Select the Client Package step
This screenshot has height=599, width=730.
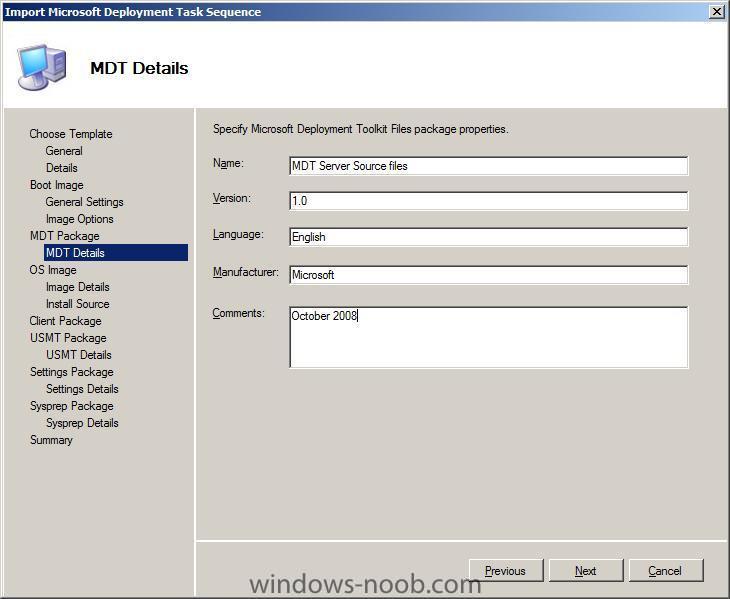point(66,321)
